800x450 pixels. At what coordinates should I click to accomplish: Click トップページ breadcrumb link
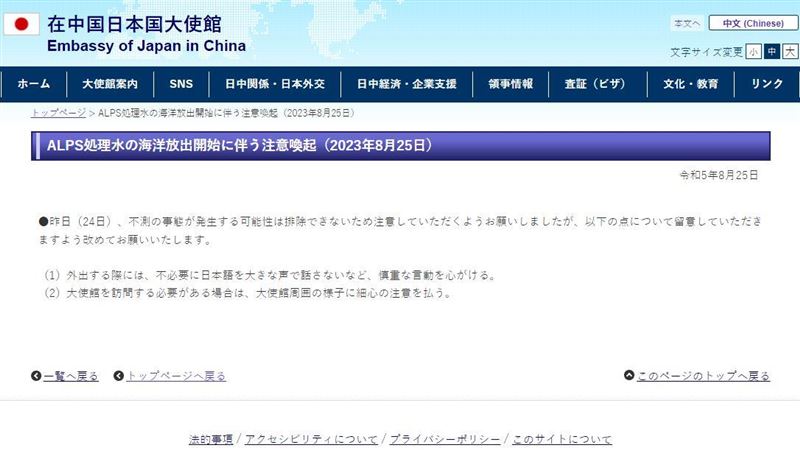tap(58, 113)
